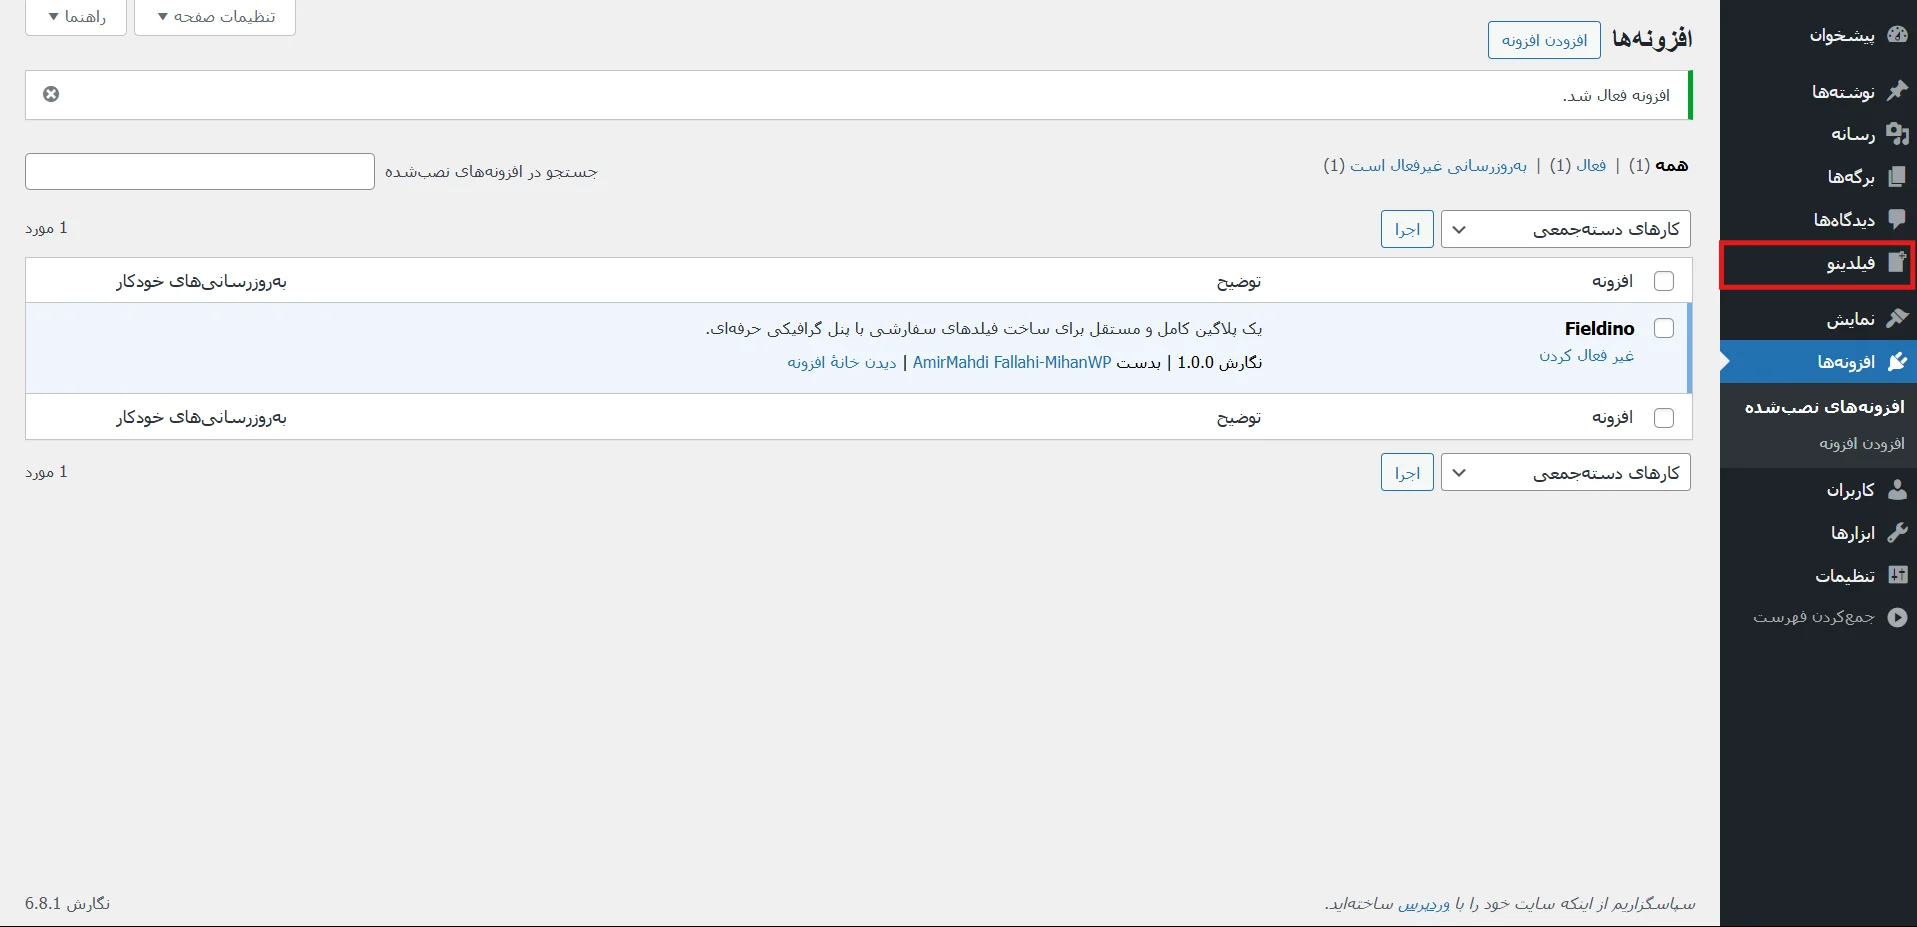Click the افزونه‌ها plug icon
The height and width of the screenshot is (927, 1917).
pos(1897,362)
